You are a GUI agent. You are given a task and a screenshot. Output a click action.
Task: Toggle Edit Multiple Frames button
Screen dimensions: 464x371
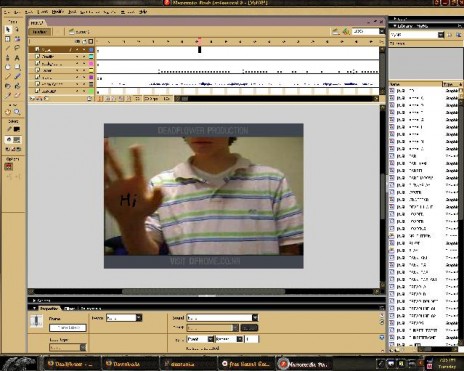tap(122, 99)
